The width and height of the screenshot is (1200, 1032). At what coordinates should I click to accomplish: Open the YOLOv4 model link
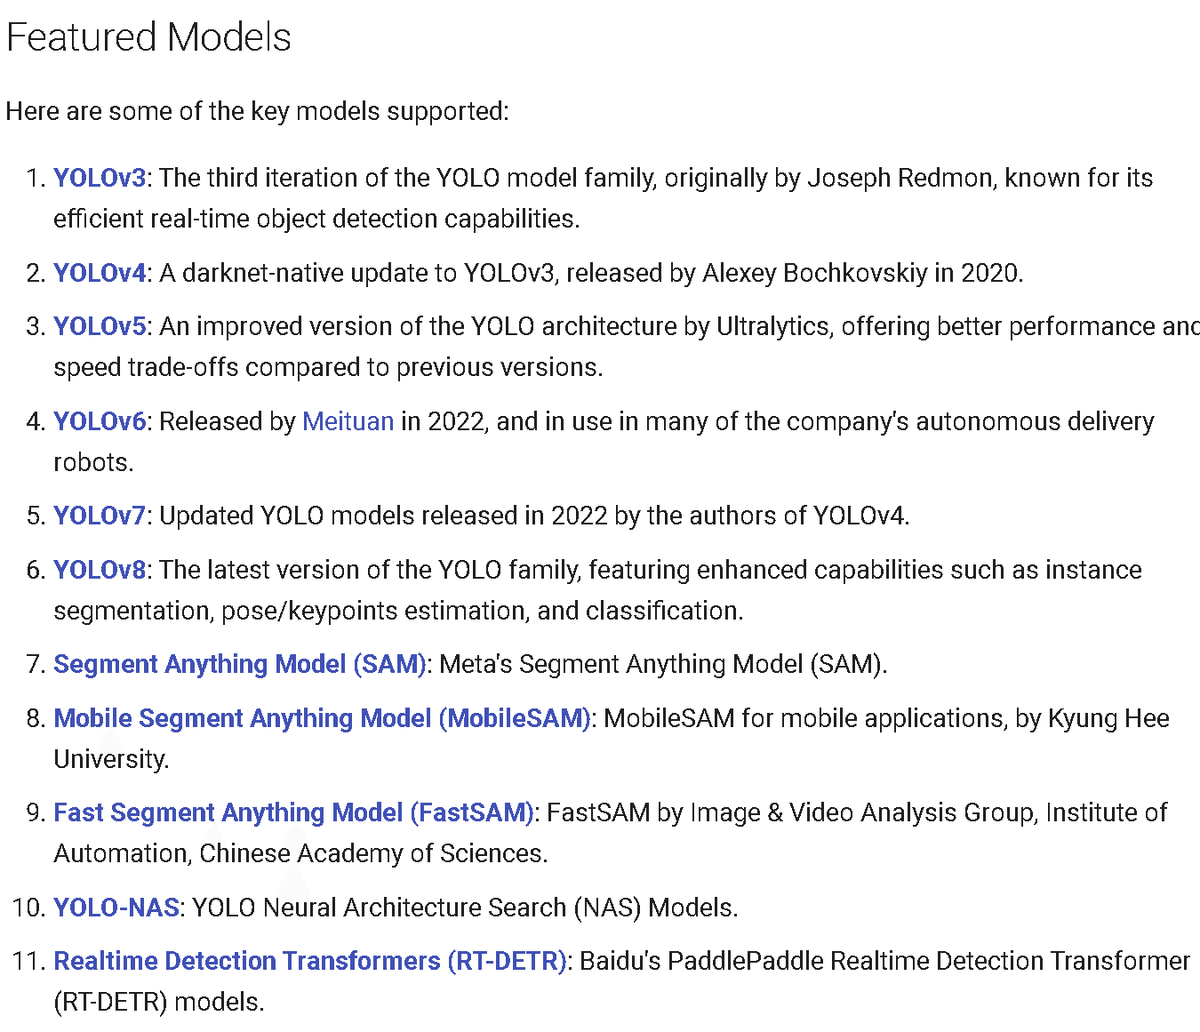[x=100, y=273]
